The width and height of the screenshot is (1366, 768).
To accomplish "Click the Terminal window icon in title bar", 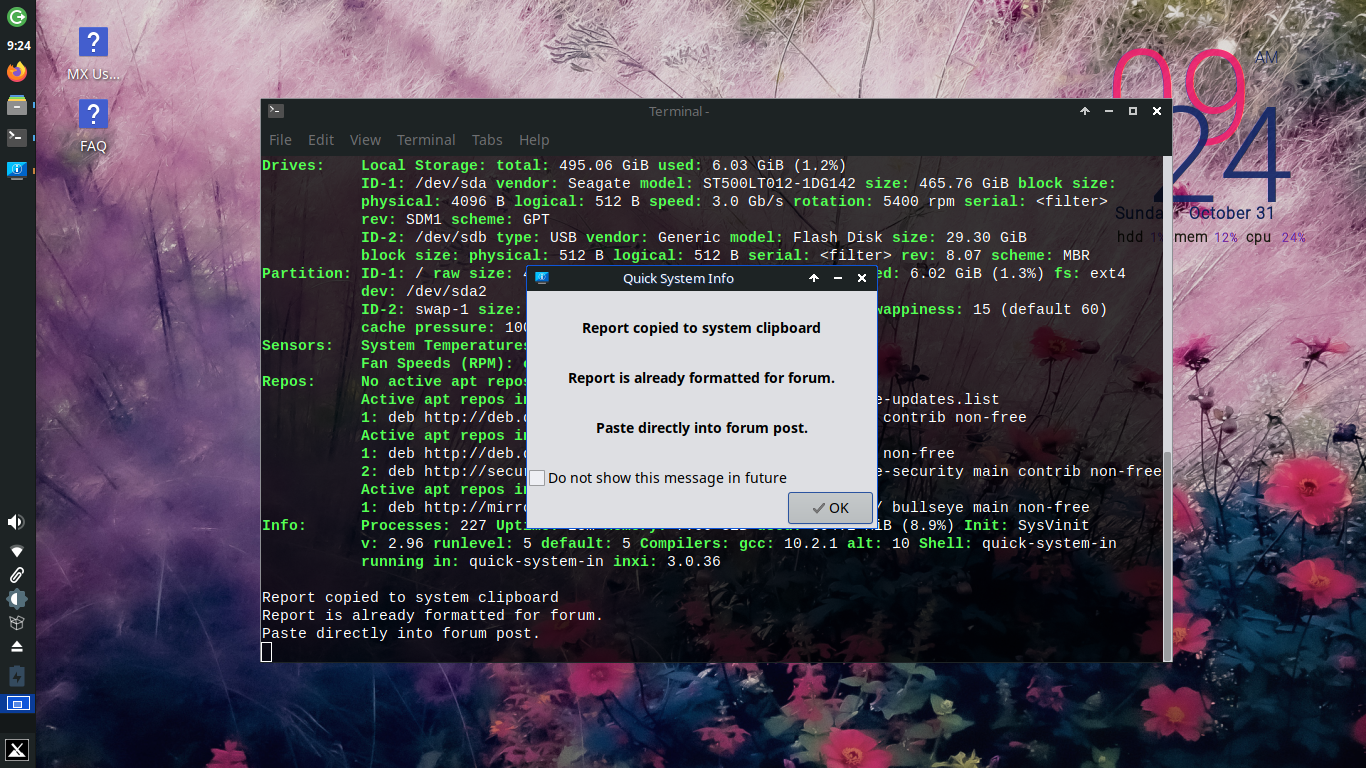I will click(276, 111).
